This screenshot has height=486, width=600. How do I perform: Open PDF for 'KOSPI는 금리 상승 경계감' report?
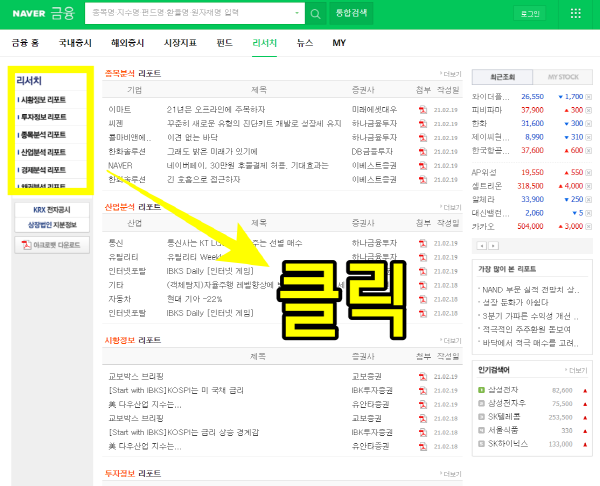(x=422, y=432)
